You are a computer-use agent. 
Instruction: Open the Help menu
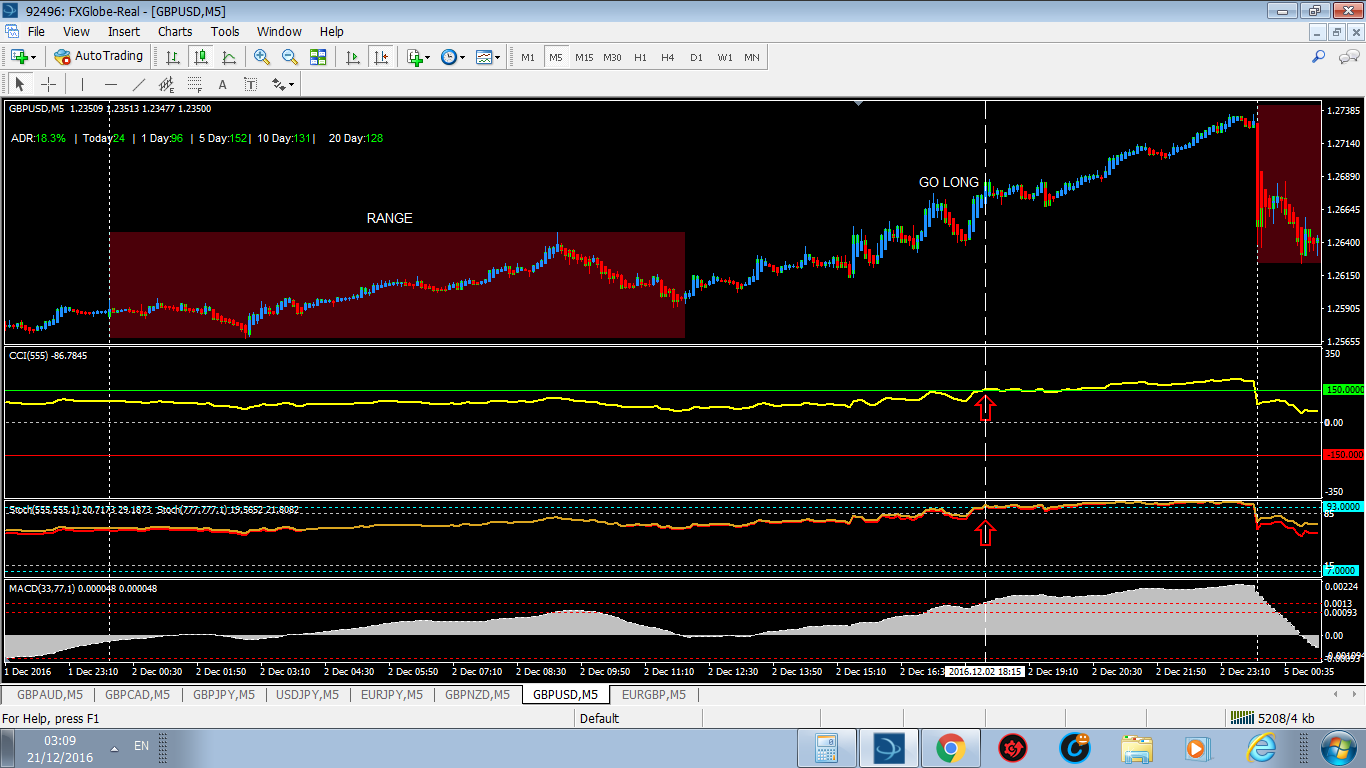[332, 31]
